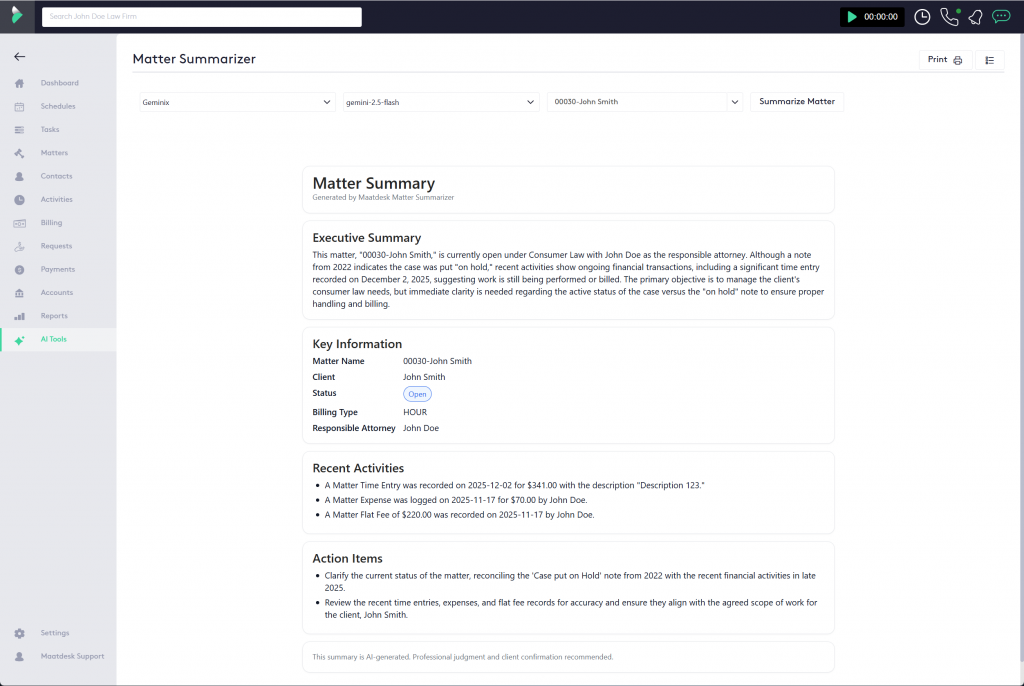Click the search John Doe Law Firm field
1024x686 pixels.
coord(201,17)
